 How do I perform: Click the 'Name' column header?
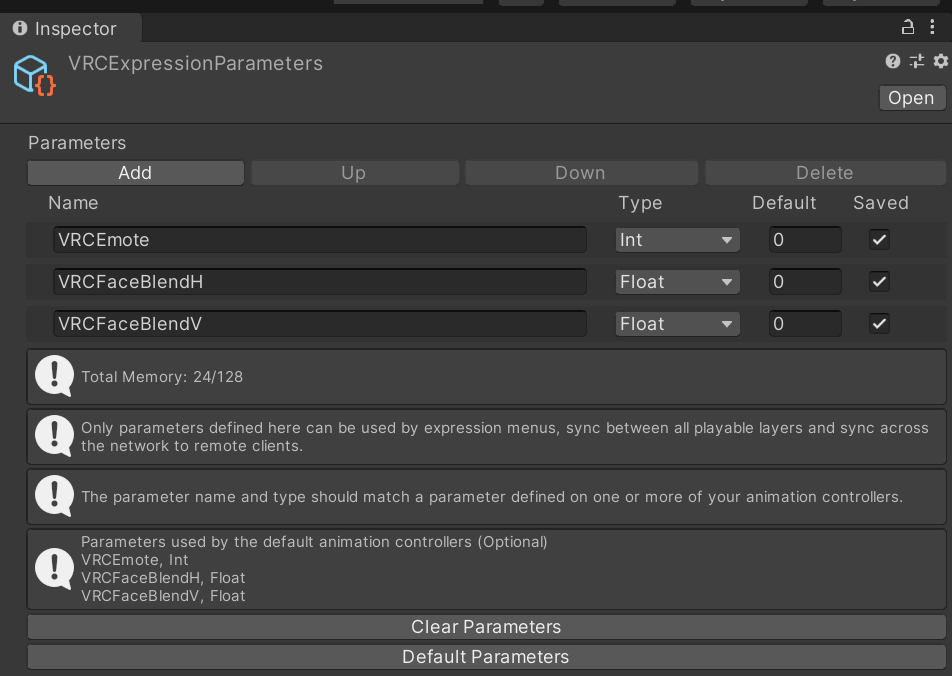click(x=73, y=203)
